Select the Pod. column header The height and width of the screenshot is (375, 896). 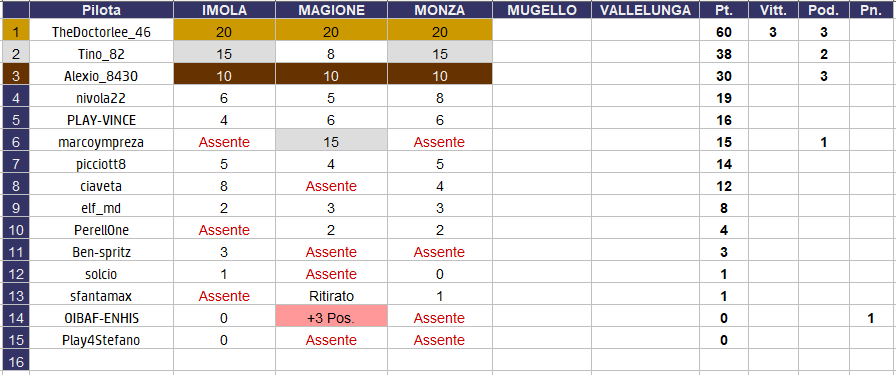click(823, 10)
